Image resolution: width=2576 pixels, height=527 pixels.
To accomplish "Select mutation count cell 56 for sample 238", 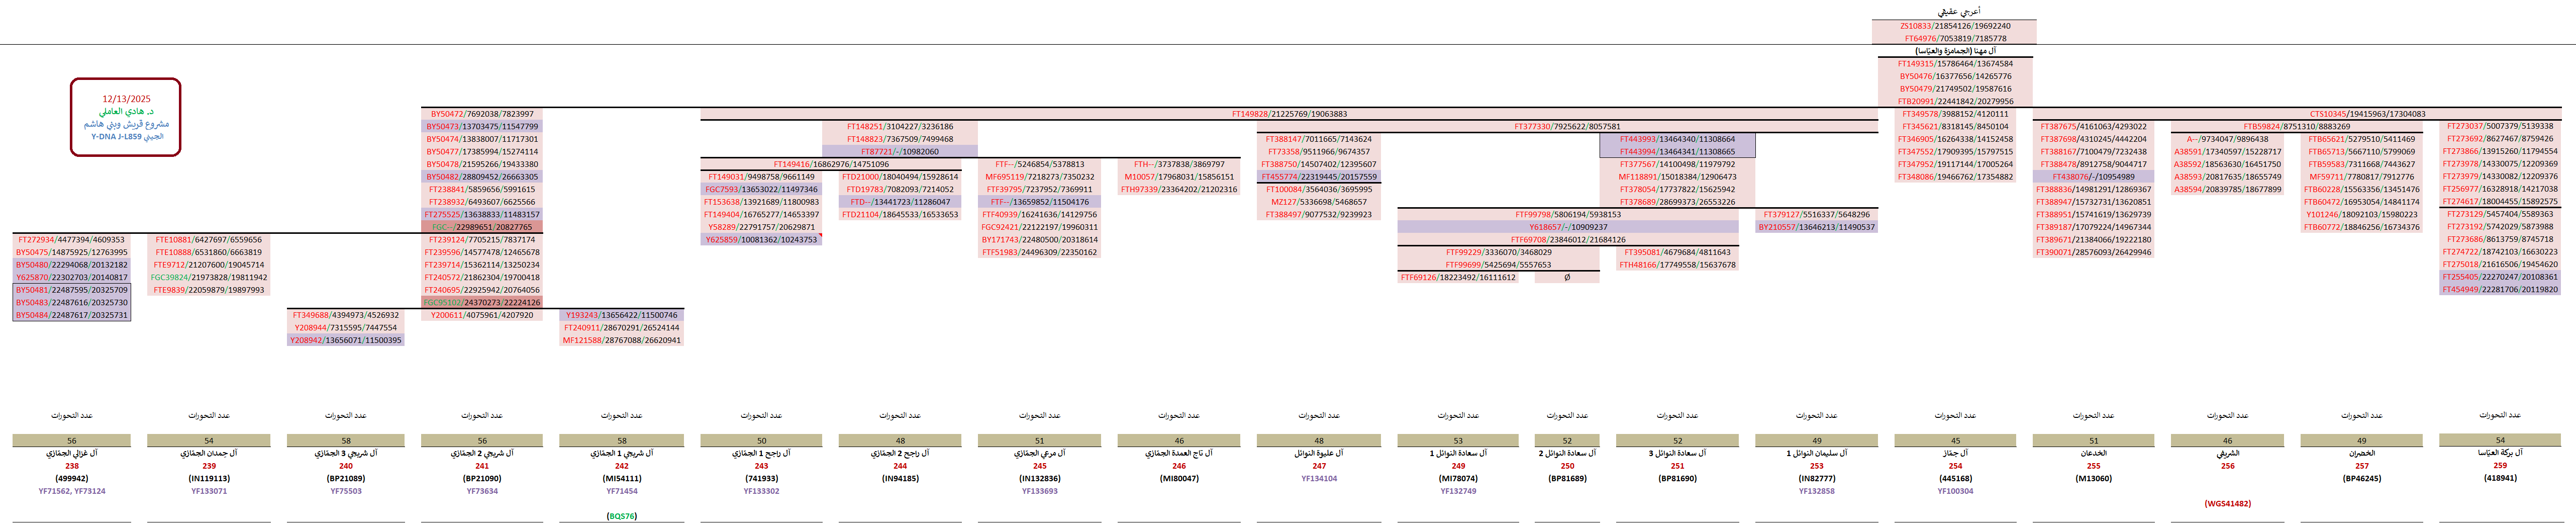I will tap(72, 440).
